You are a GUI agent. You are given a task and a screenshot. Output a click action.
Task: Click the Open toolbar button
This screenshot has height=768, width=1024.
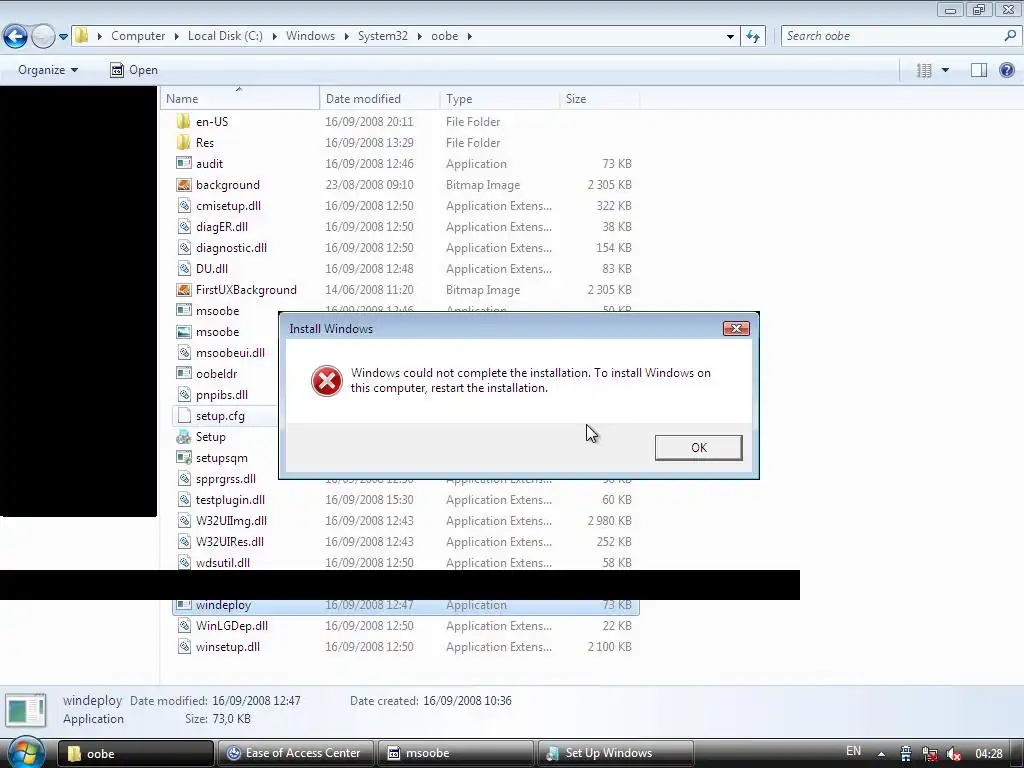134,70
